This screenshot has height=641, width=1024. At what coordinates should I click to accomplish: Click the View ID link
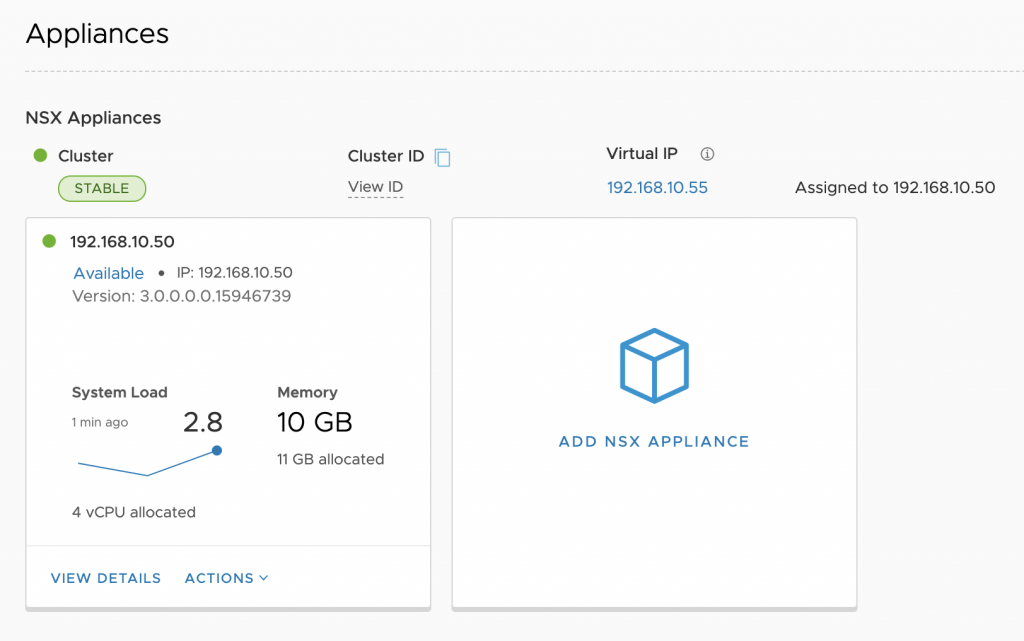pos(376,187)
